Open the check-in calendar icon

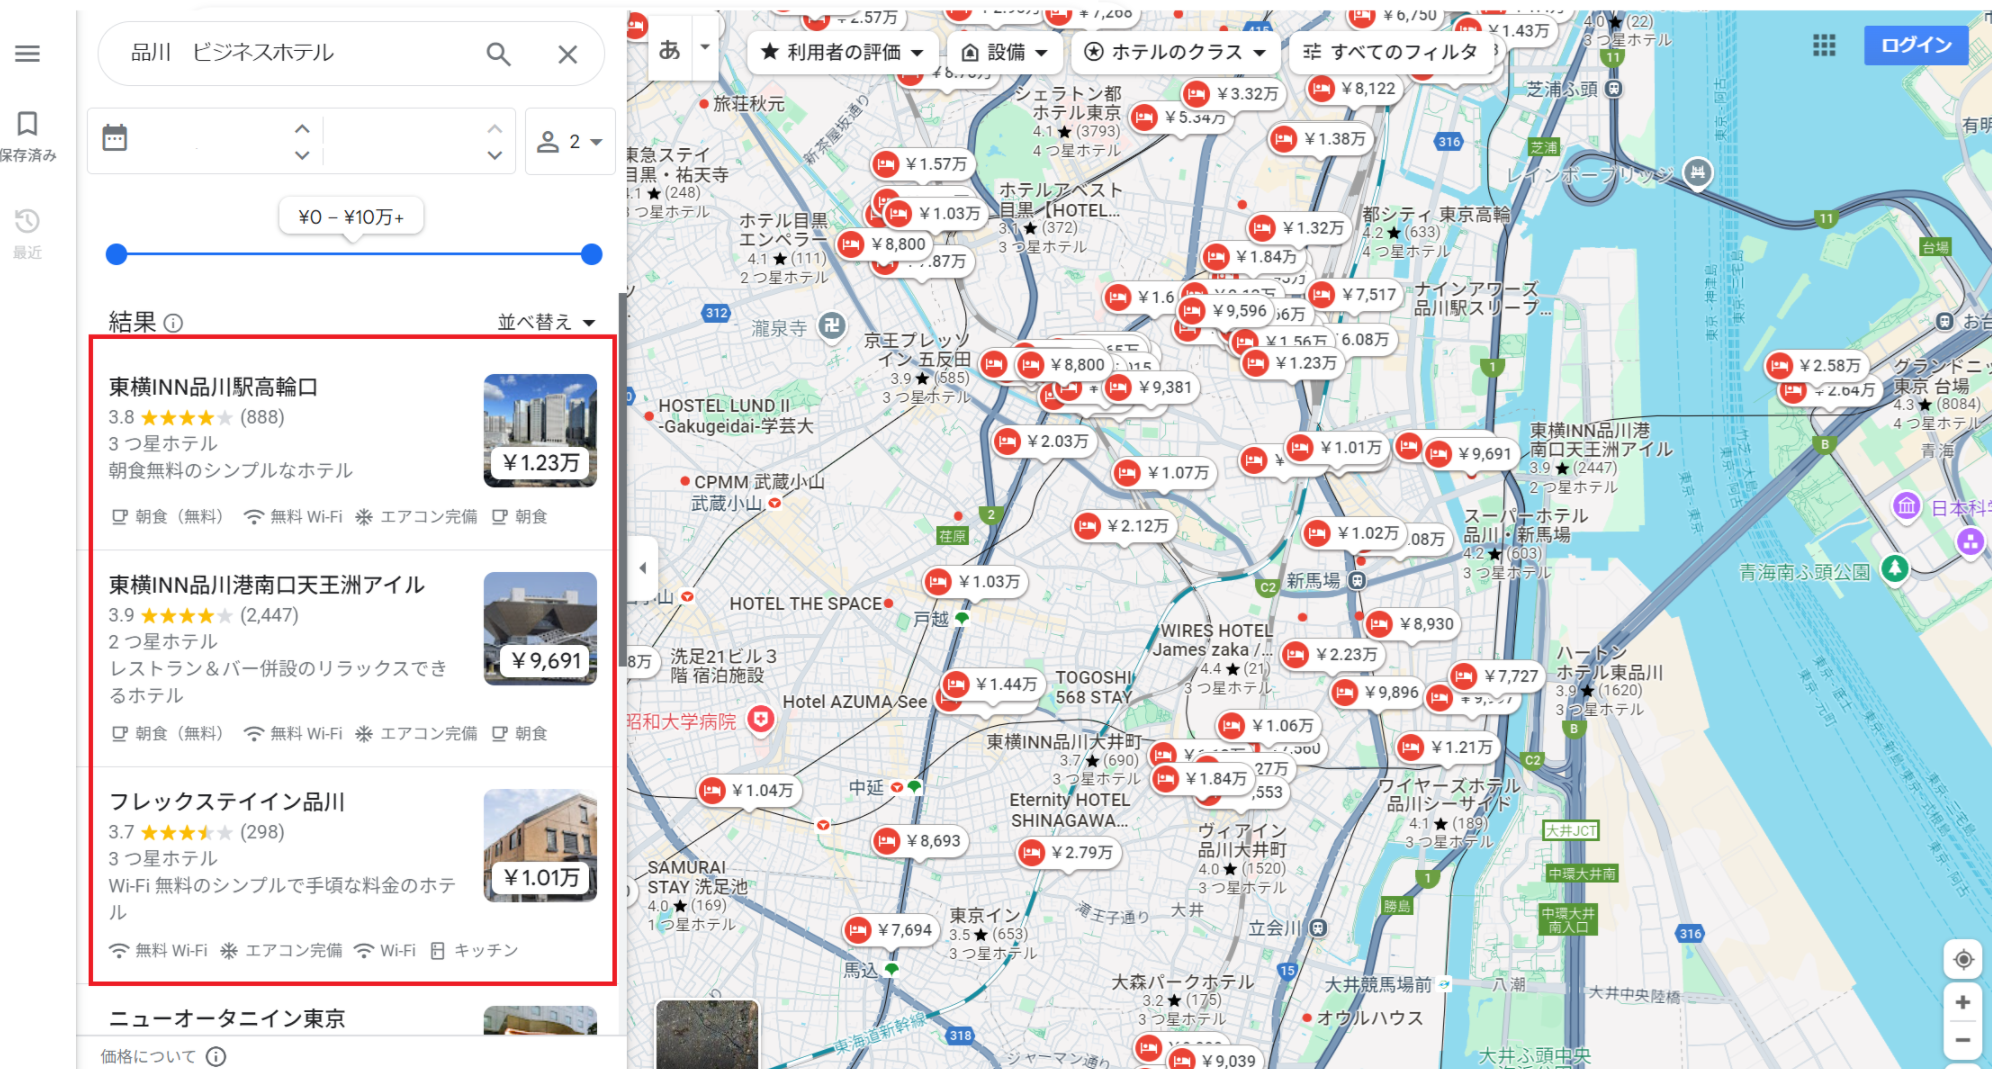pos(115,138)
